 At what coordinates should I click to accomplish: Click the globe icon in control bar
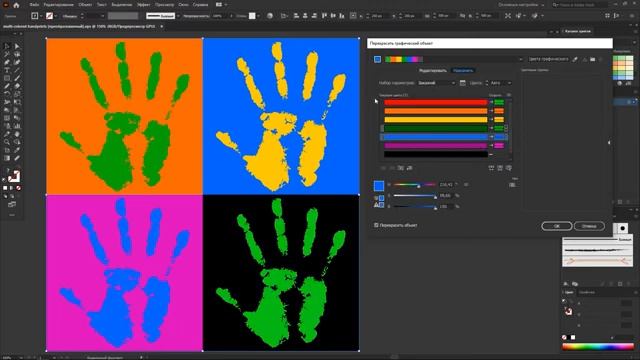click(x=270, y=16)
